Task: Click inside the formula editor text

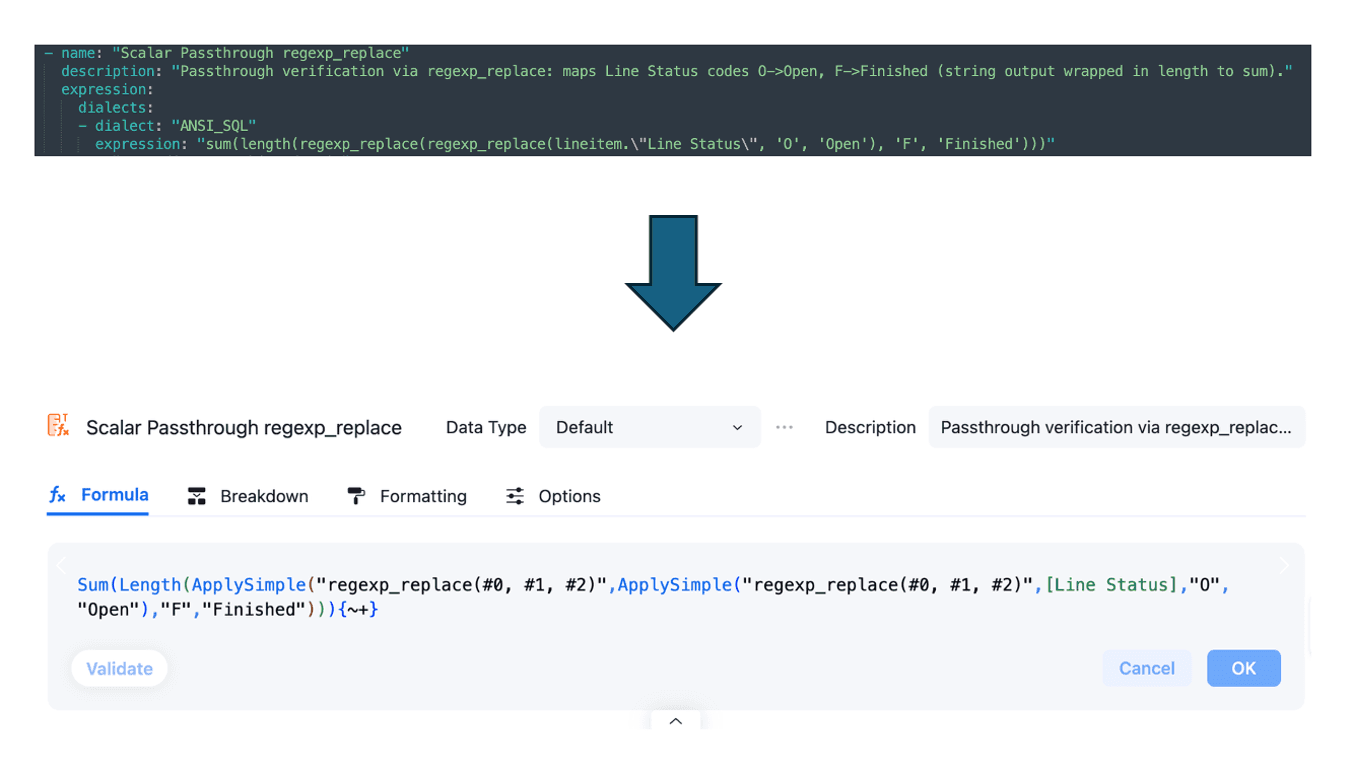Action: (x=654, y=597)
